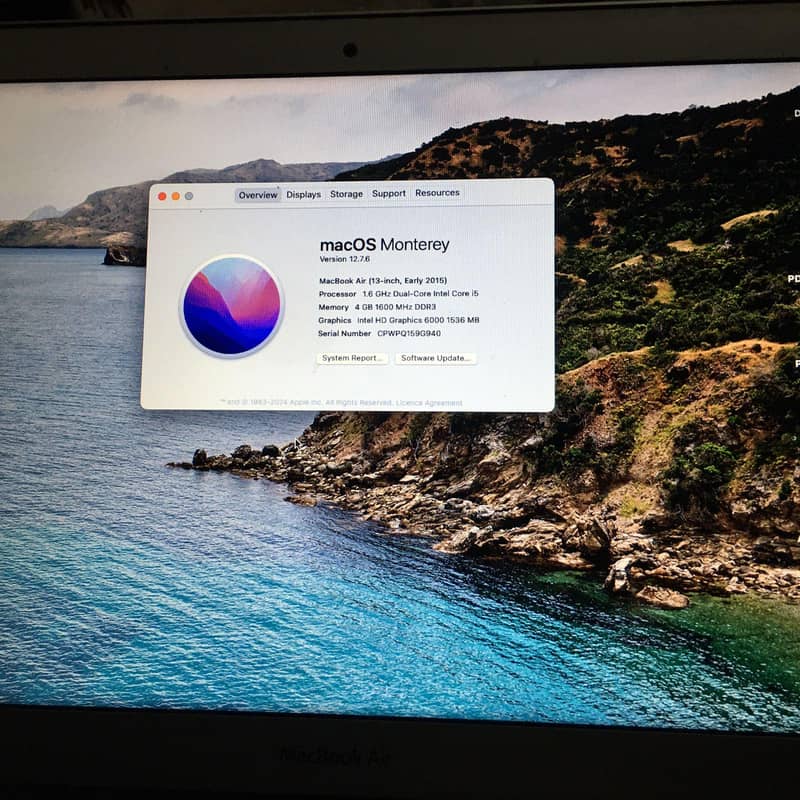Click the System Report button
Screen dimensions: 800x800
click(352, 358)
